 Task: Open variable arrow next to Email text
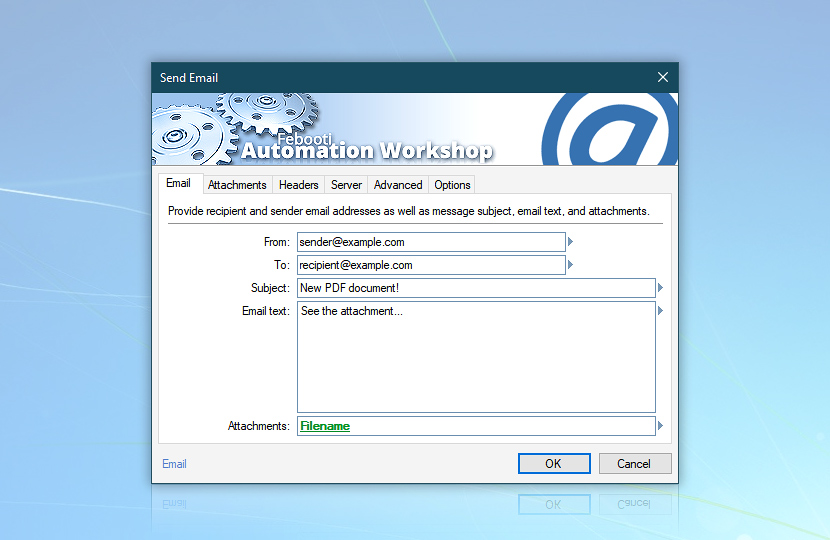click(660, 311)
